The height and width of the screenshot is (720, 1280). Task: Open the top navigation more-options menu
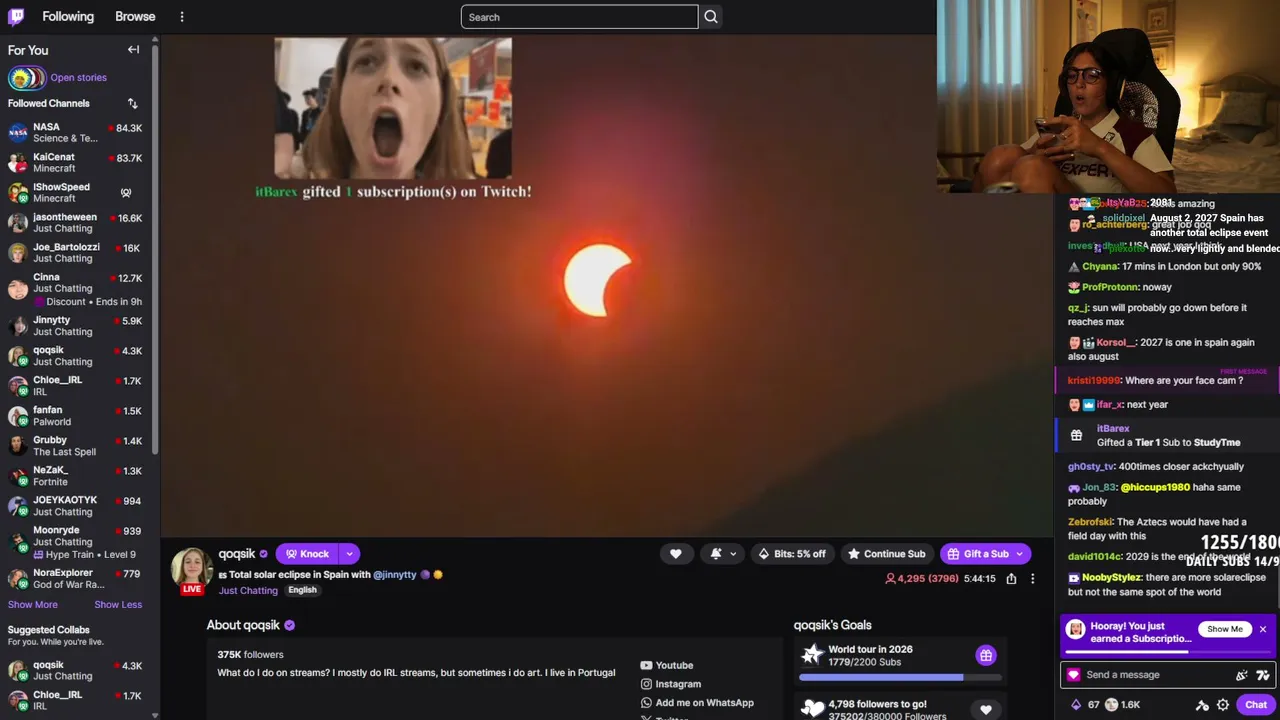182,17
